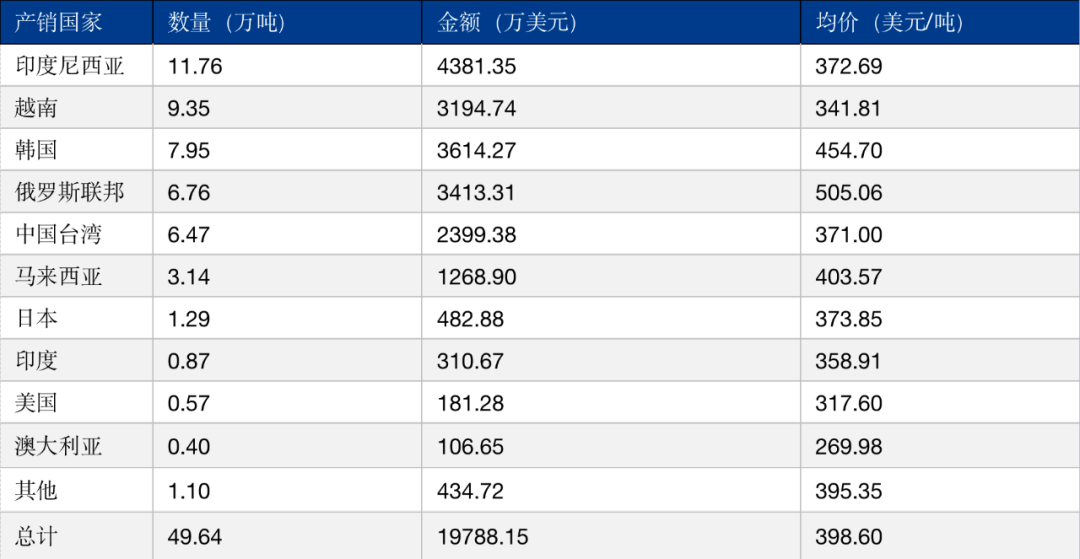Click the Indonesia amount value 4381.35
The height and width of the screenshot is (559, 1080).
pyautogui.click(x=476, y=66)
